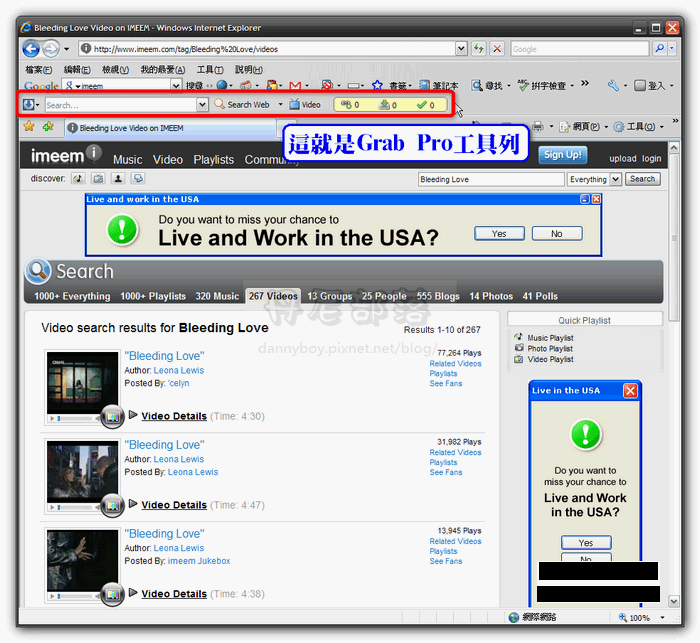
Task: Click the printer icon in IE command bar
Action: pos(538,127)
